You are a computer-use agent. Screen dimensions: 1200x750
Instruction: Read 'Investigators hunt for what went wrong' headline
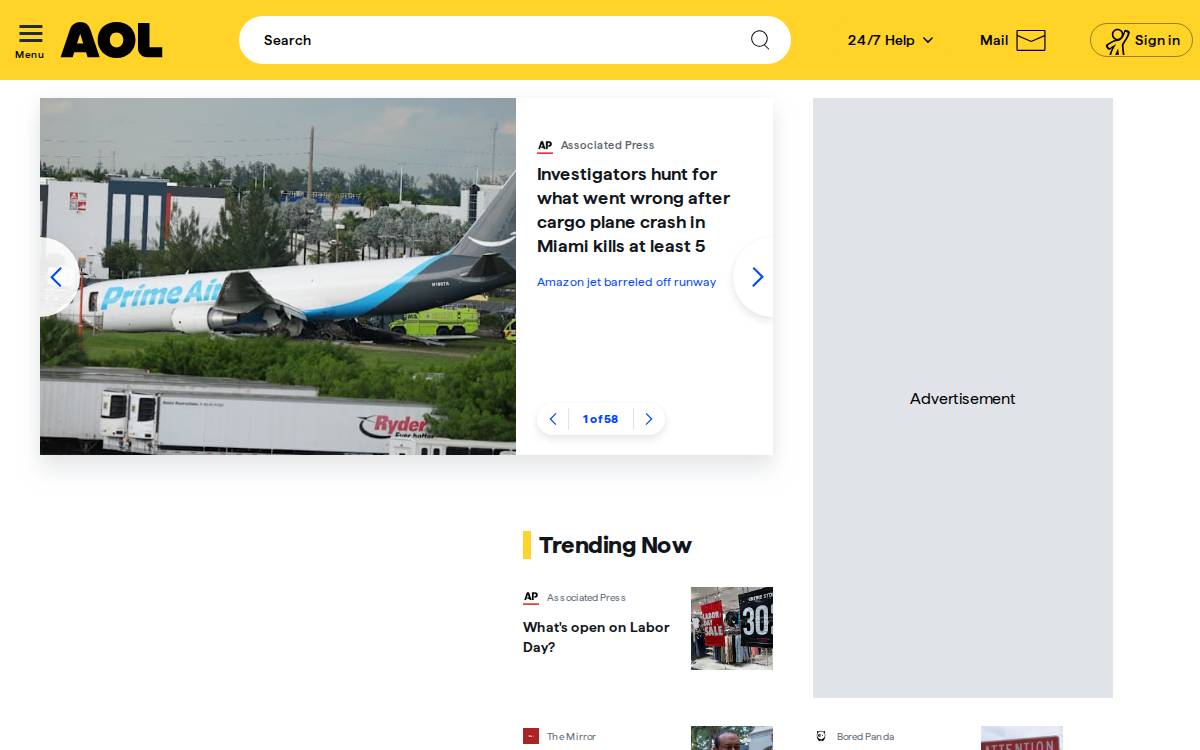pos(634,210)
